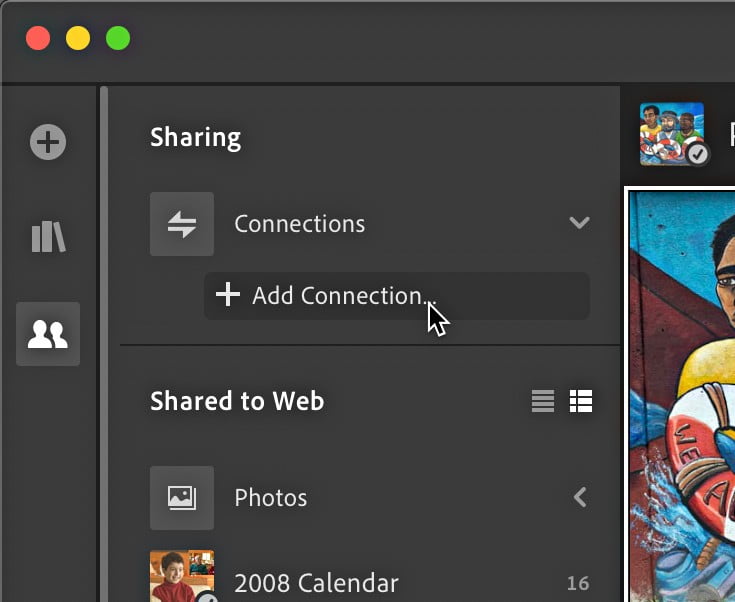Expand the Photos group chevron
Viewport: 735px width, 602px height.
580,497
